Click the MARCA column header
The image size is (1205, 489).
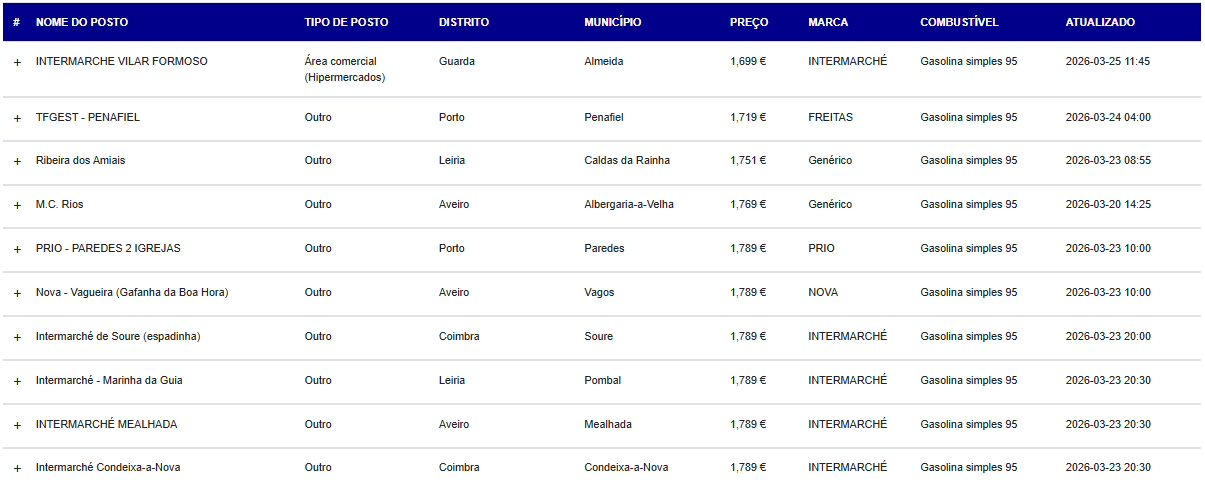pos(828,22)
